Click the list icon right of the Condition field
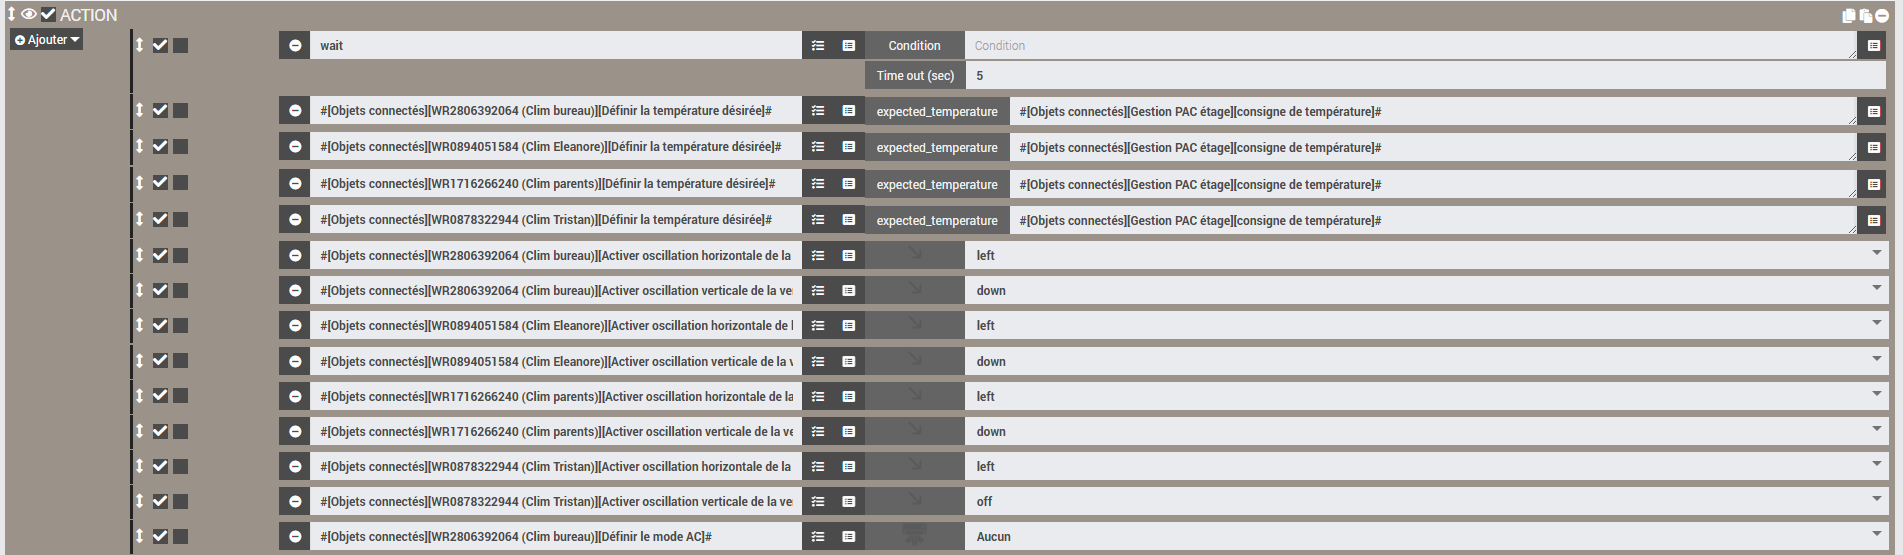1903x555 pixels. tap(1873, 45)
